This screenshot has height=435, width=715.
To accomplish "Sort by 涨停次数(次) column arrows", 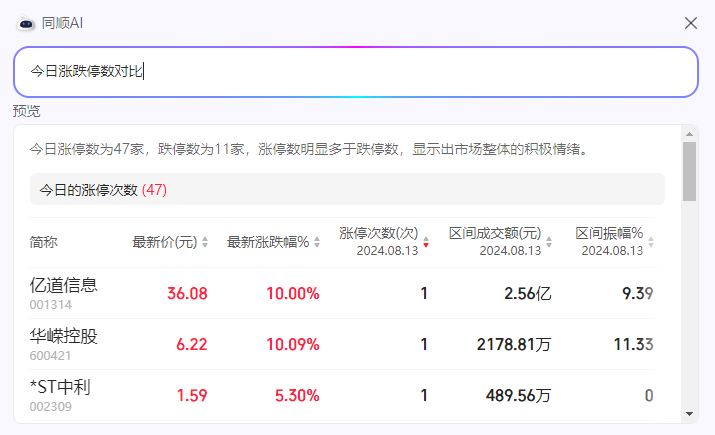I will coord(426,242).
